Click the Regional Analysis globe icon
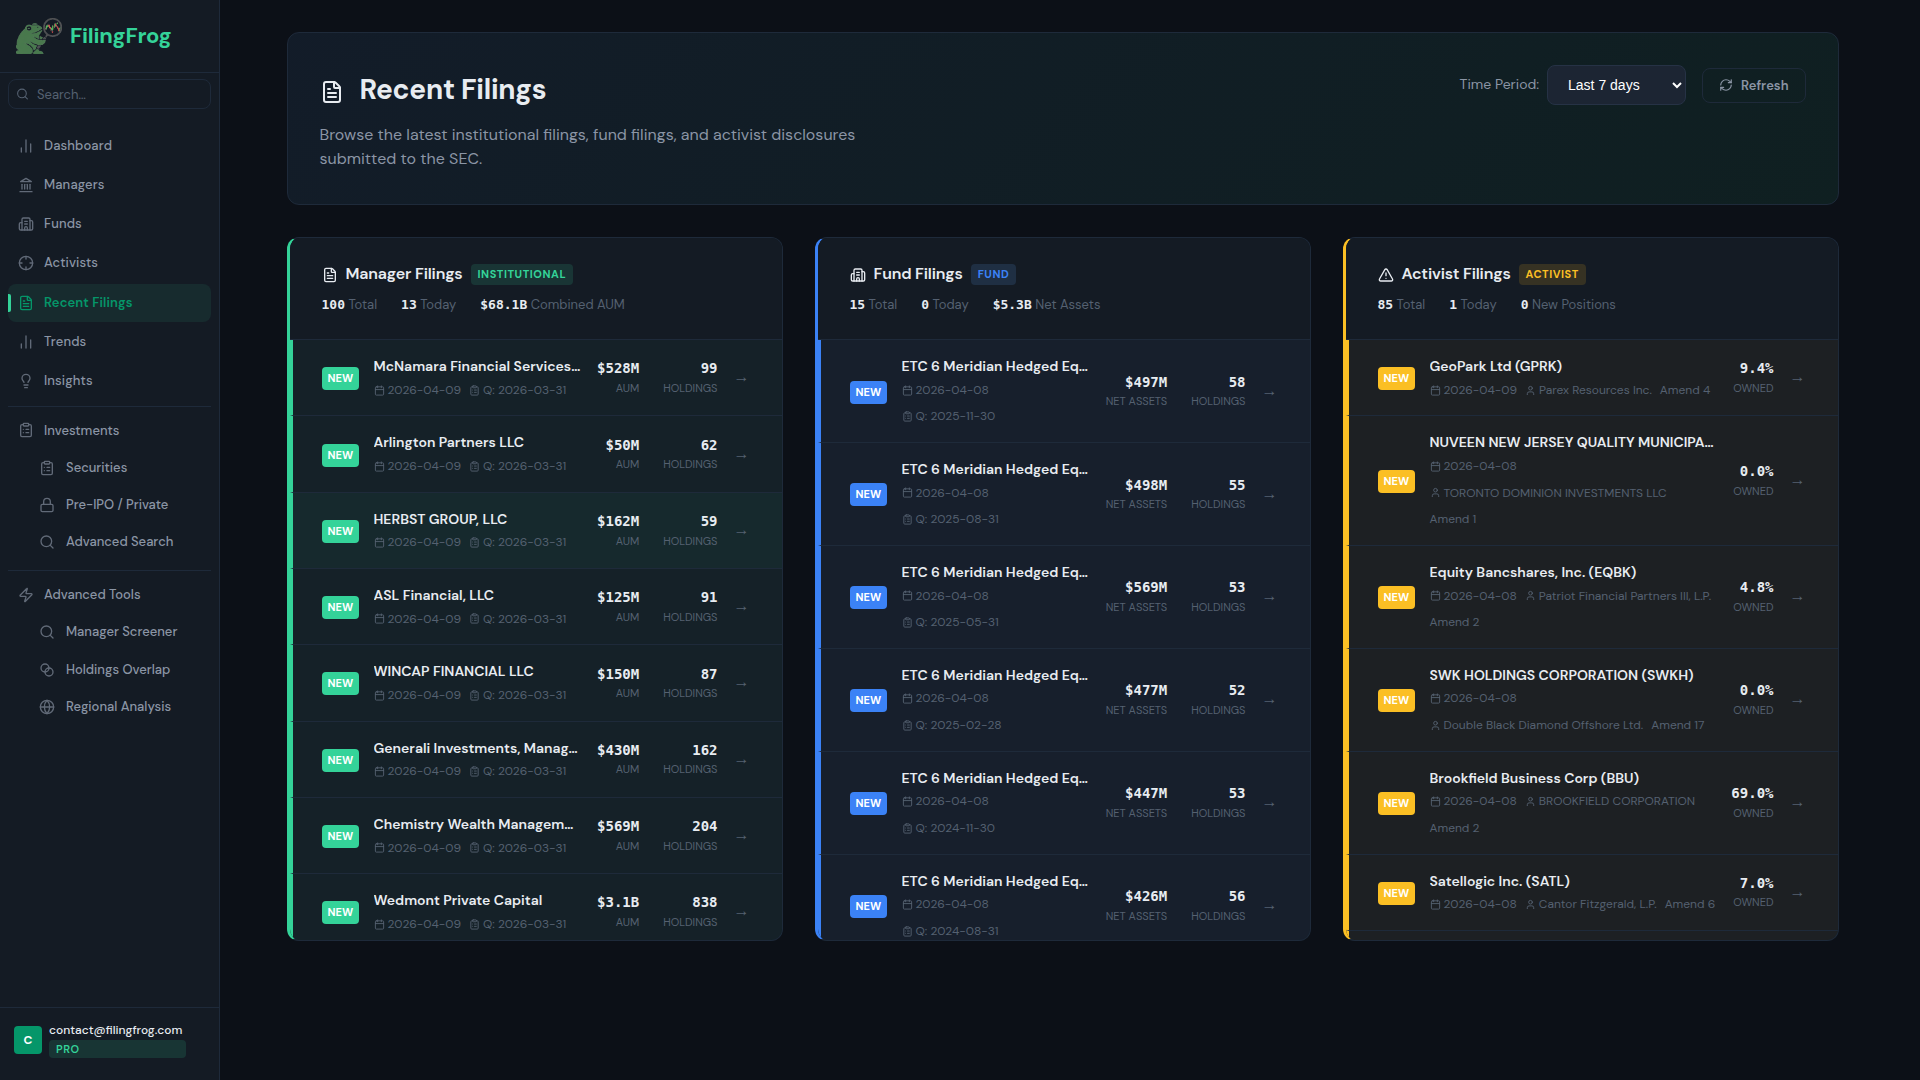 pyautogui.click(x=47, y=706)
